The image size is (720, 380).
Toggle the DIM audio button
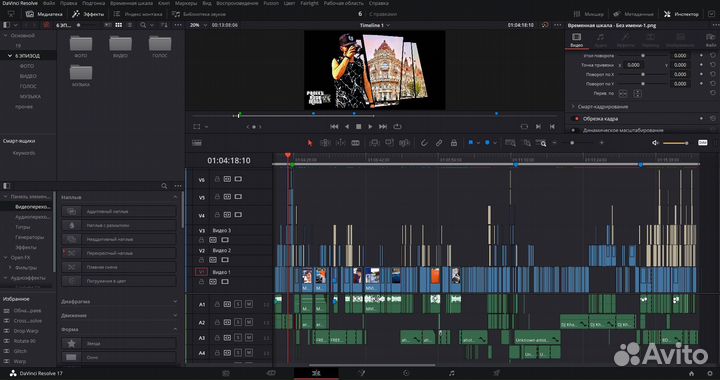703,143
